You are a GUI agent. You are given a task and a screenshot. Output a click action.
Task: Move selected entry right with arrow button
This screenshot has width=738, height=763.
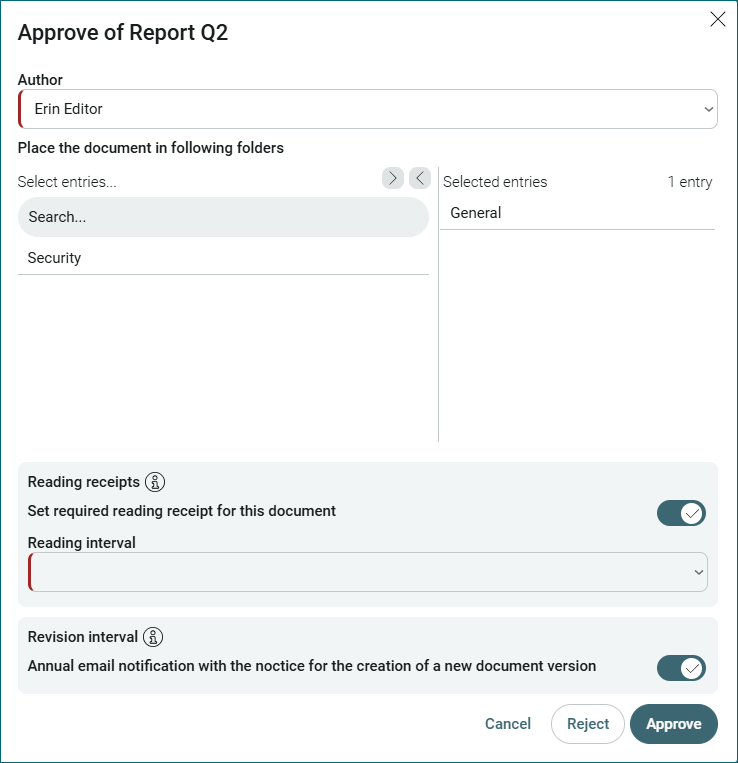coord(393,178)
